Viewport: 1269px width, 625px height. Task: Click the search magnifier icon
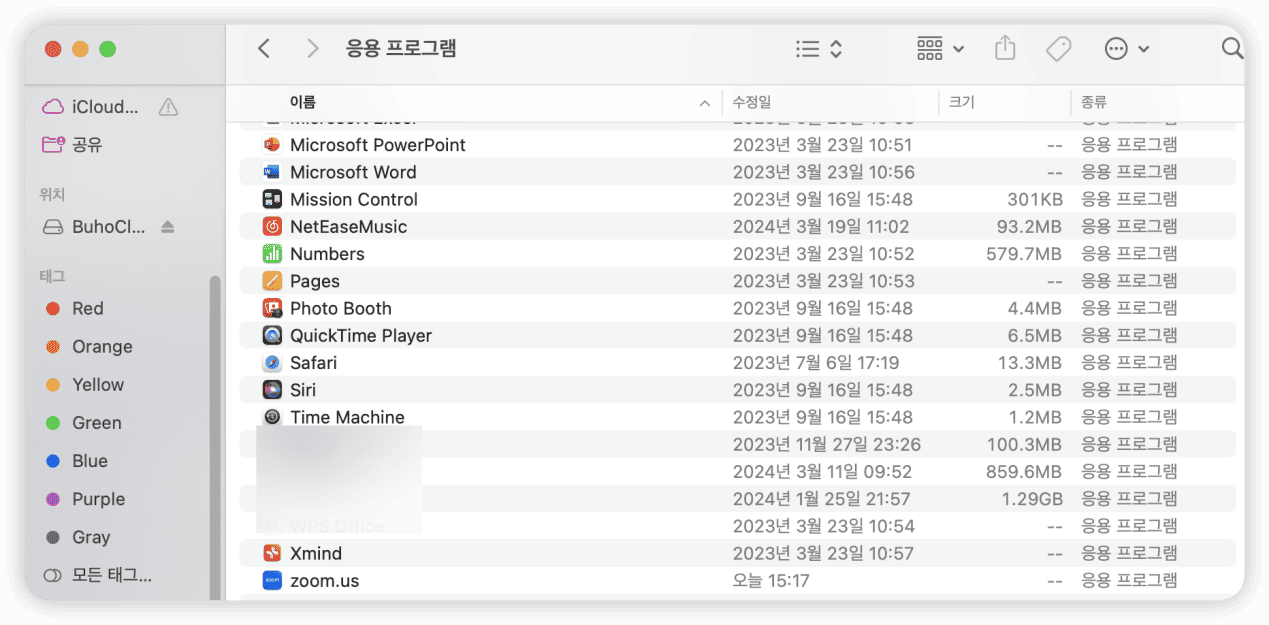(1232, 48)
